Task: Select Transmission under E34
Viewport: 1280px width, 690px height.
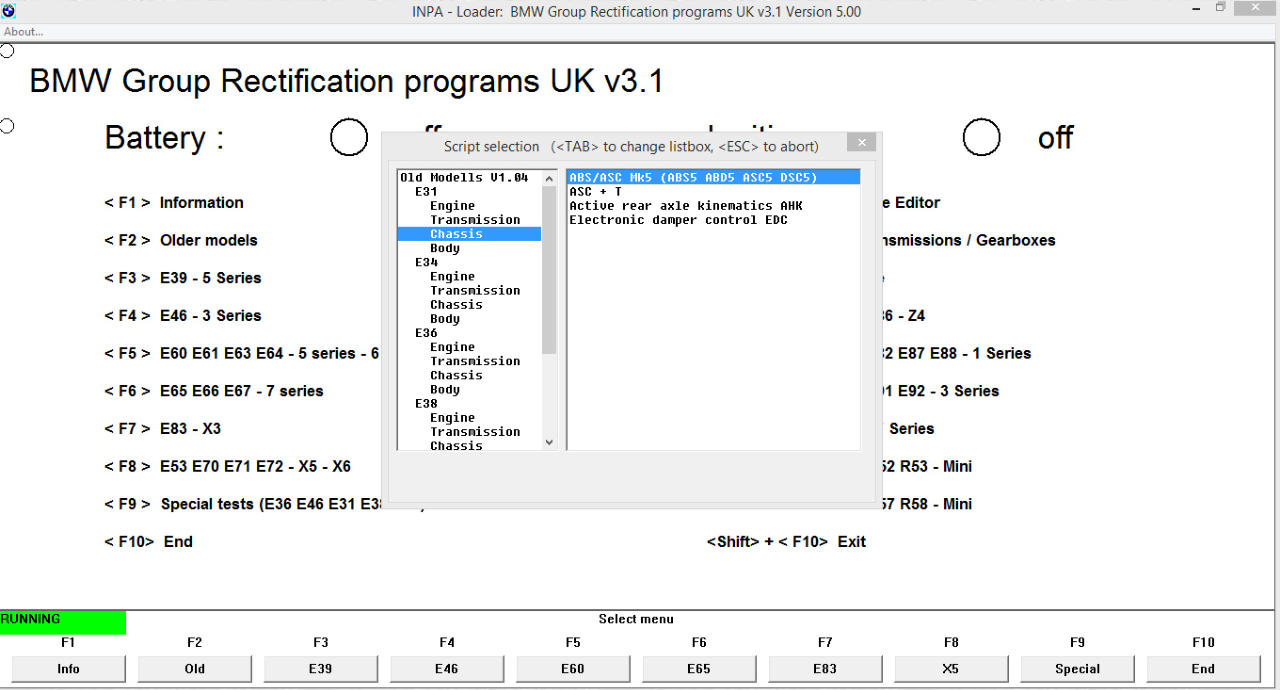Action: 475,290
